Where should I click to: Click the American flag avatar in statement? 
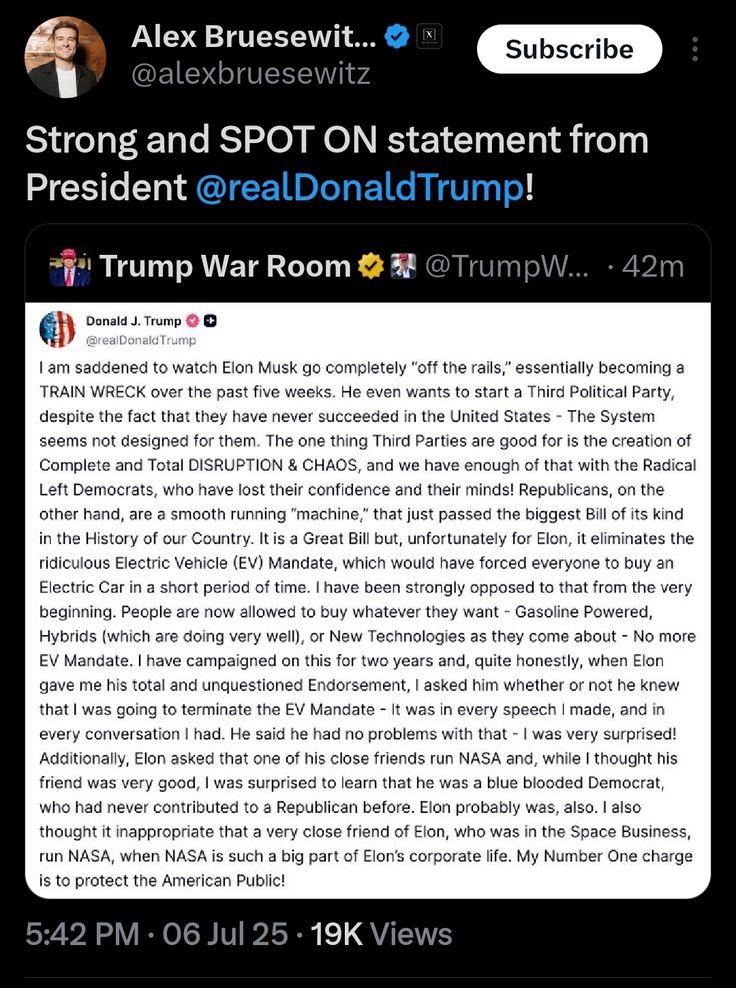[57, 329]
